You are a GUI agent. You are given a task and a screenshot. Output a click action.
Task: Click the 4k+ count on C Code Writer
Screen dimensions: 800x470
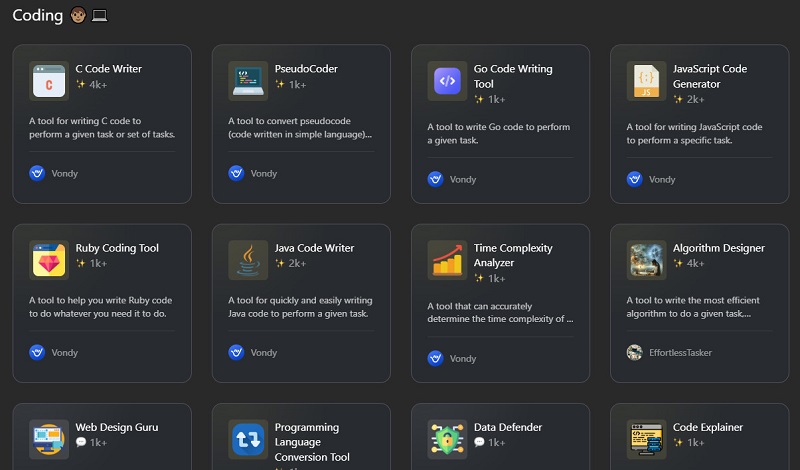point(98,85)
